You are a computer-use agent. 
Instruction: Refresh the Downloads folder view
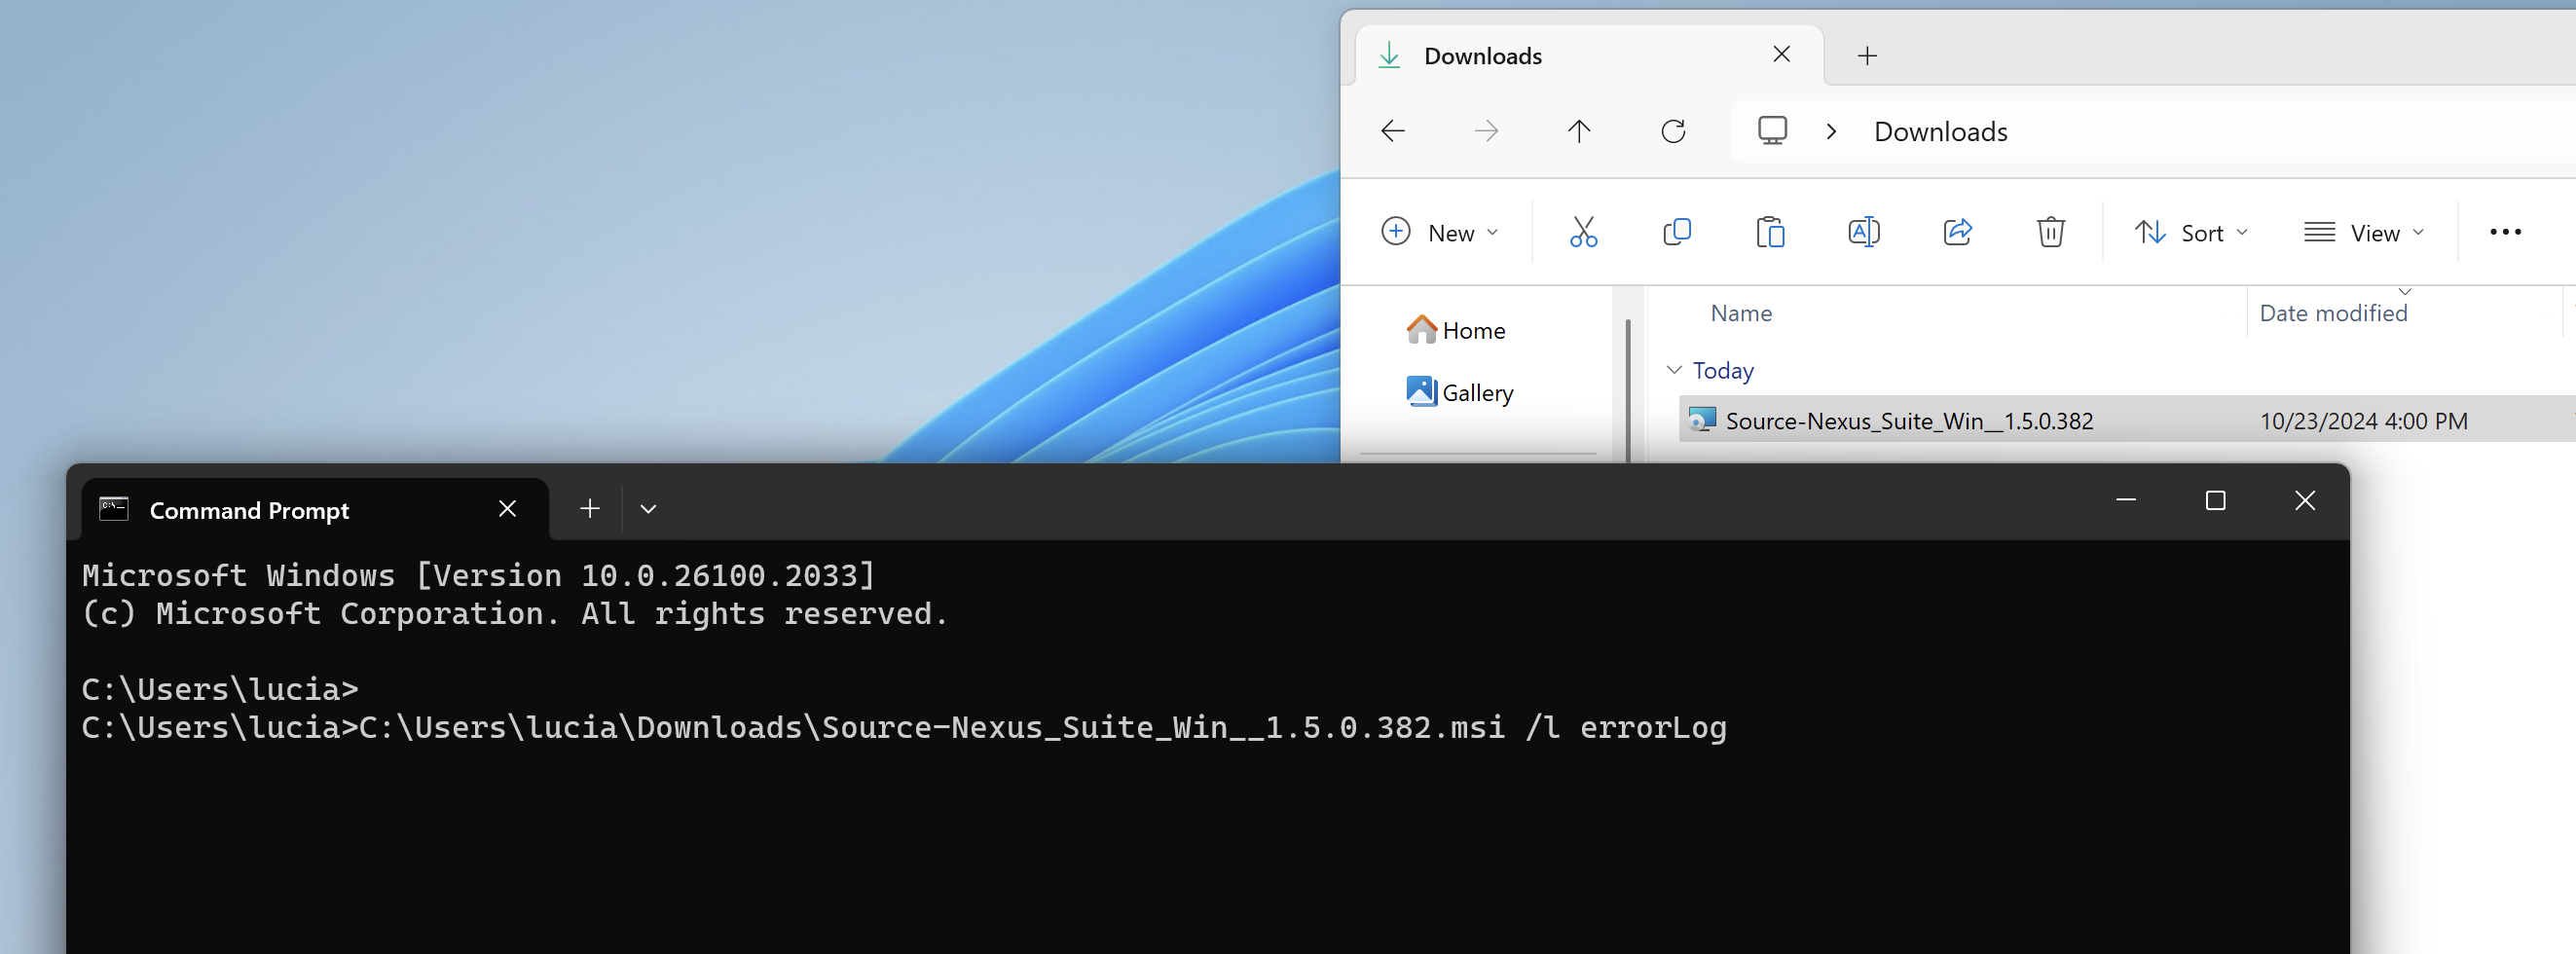click(1673, 131)
